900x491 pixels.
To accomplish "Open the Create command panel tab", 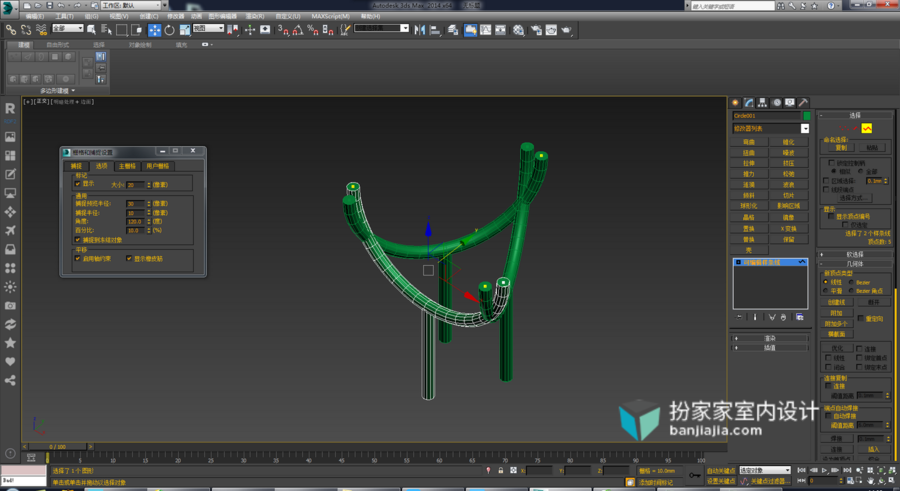I will (735, 102).
